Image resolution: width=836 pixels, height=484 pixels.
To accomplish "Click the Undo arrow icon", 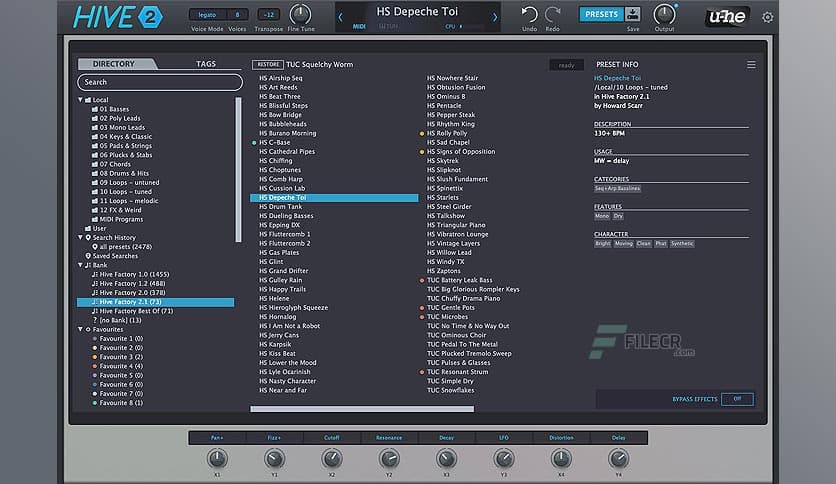I will click(x=529, y=13).
